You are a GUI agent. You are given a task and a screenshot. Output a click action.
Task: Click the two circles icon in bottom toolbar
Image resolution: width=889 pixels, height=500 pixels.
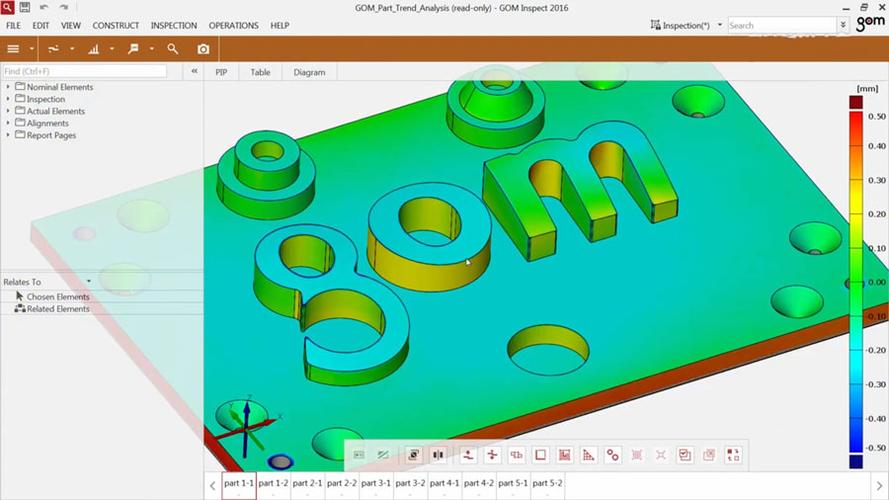point(613,455)
